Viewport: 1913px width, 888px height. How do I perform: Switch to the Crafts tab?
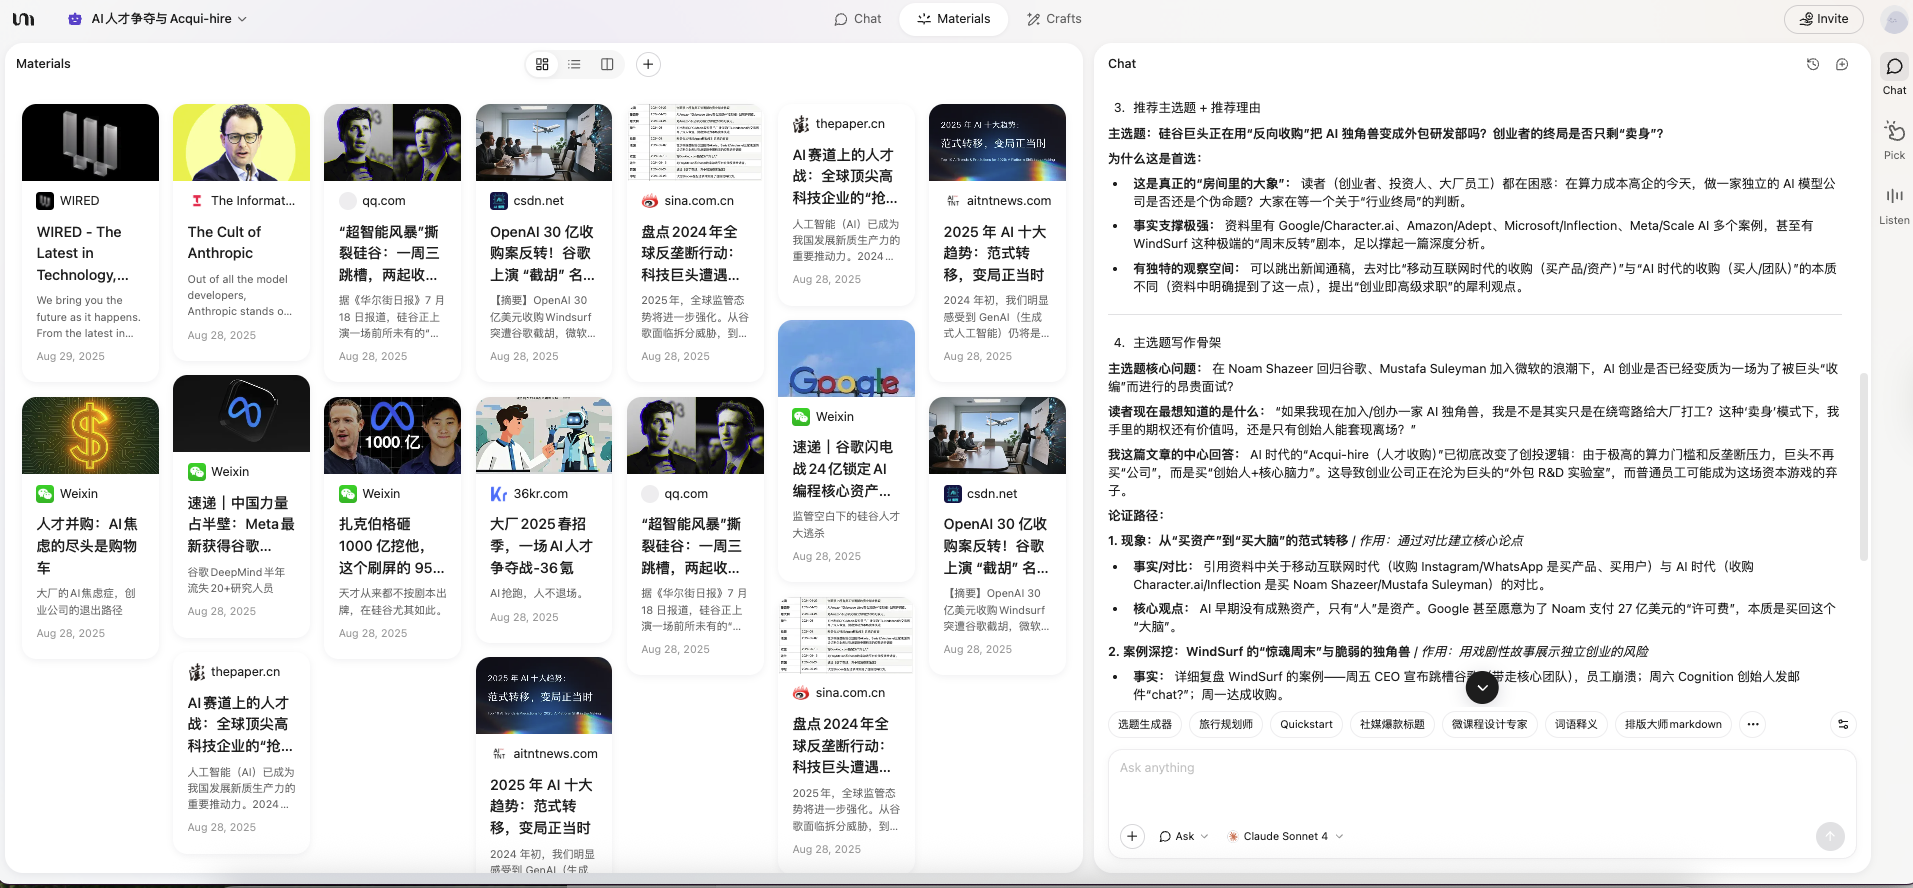1054,19
